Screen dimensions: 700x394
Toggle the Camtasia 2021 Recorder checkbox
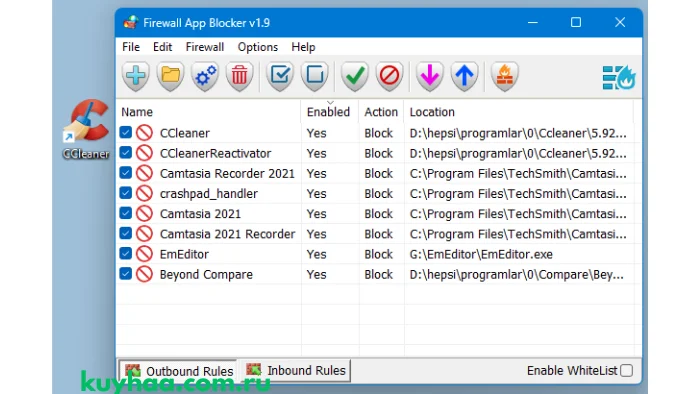[125, 233]
